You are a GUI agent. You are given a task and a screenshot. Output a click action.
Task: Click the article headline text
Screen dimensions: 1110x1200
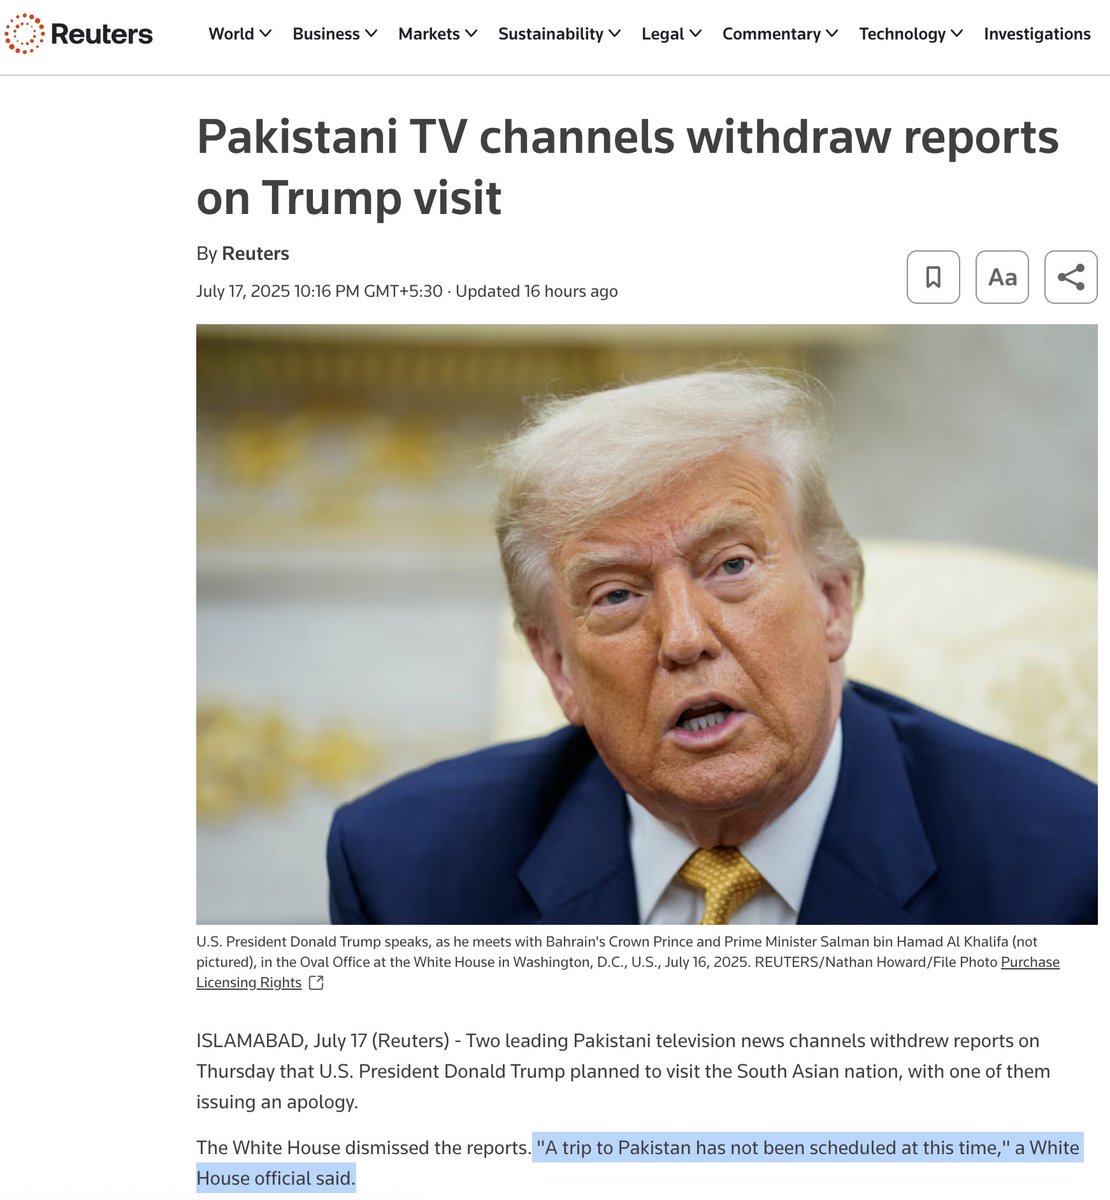[x=627, y=167]
